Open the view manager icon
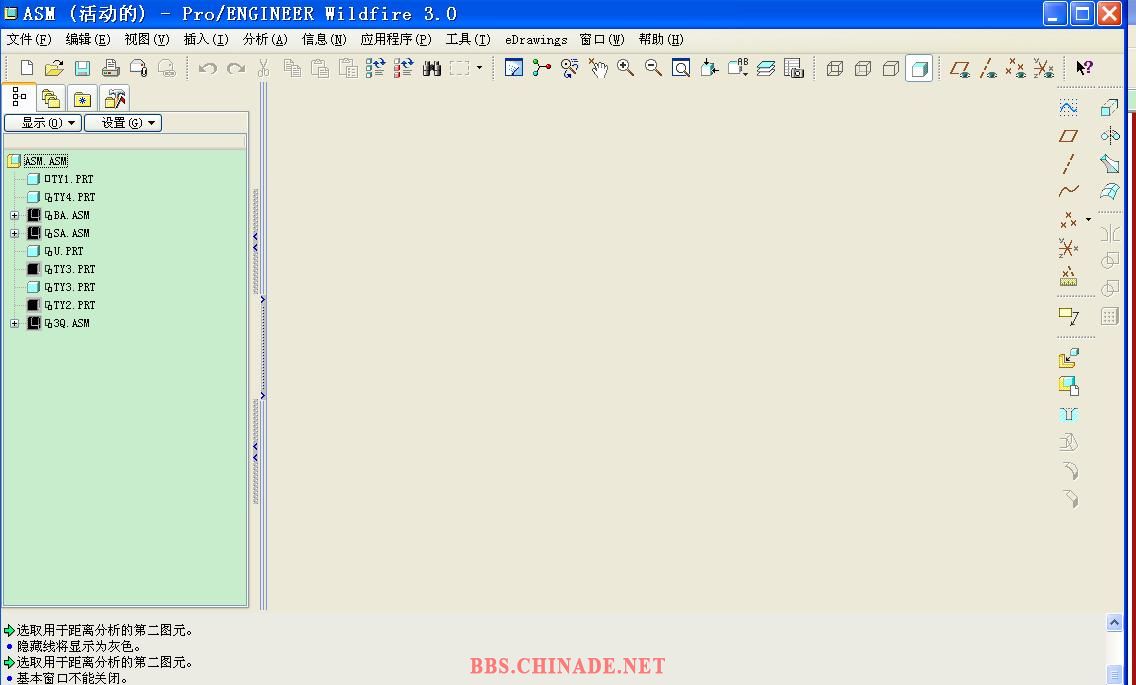Image resolution: width=1136 pixels, height=685 pixels. (794, 68)
